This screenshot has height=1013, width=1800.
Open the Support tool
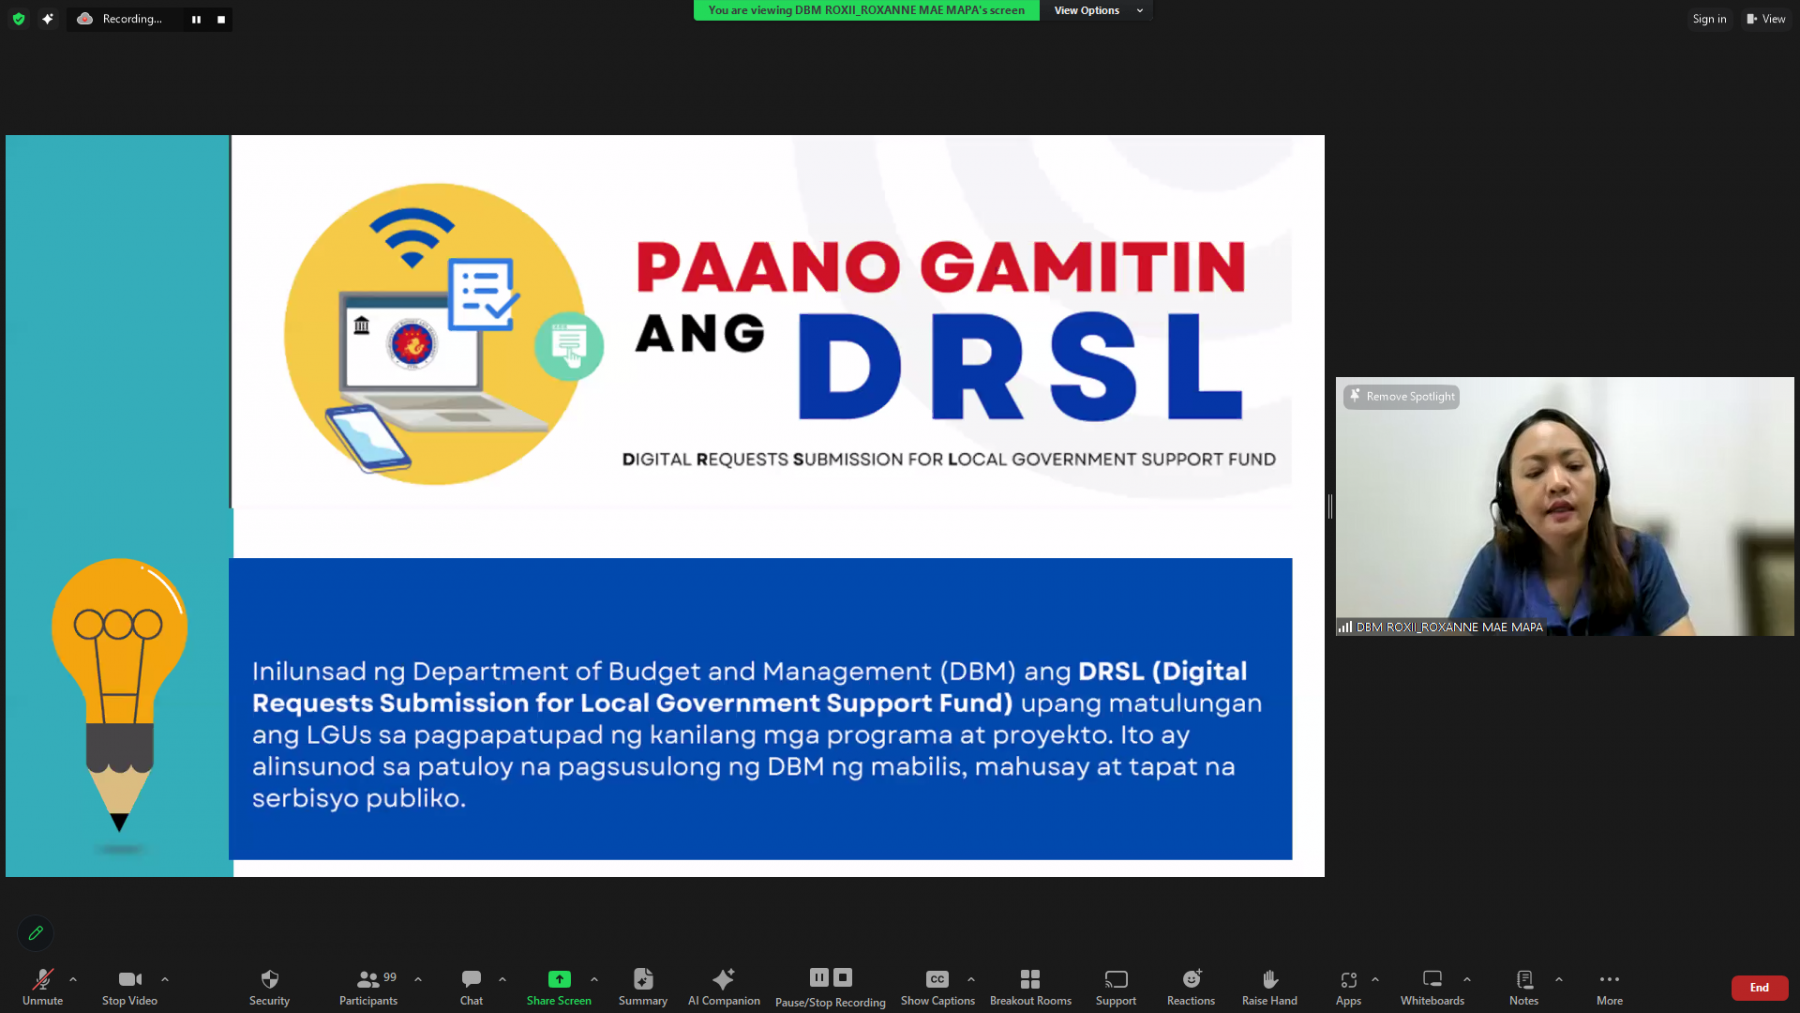point(1116,986)
